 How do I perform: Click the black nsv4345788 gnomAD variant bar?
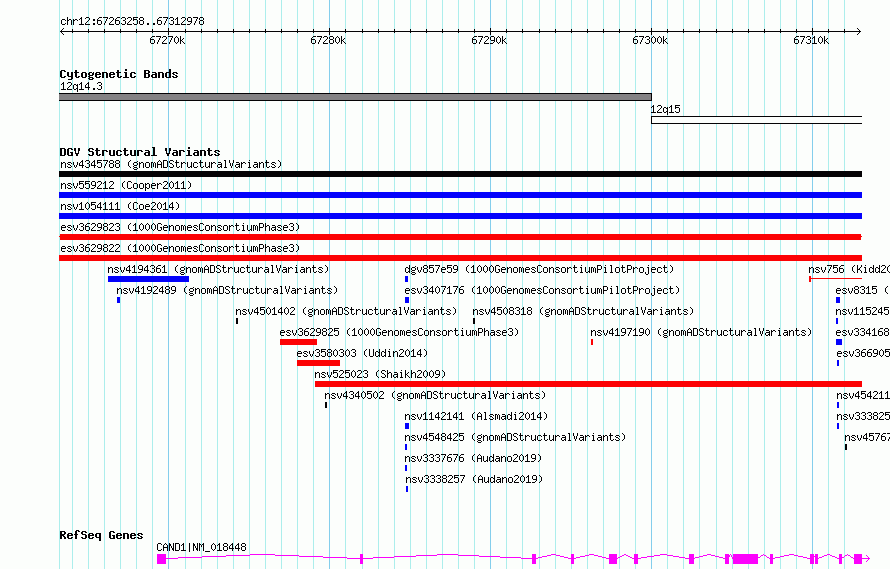click(x=460, y=174)
